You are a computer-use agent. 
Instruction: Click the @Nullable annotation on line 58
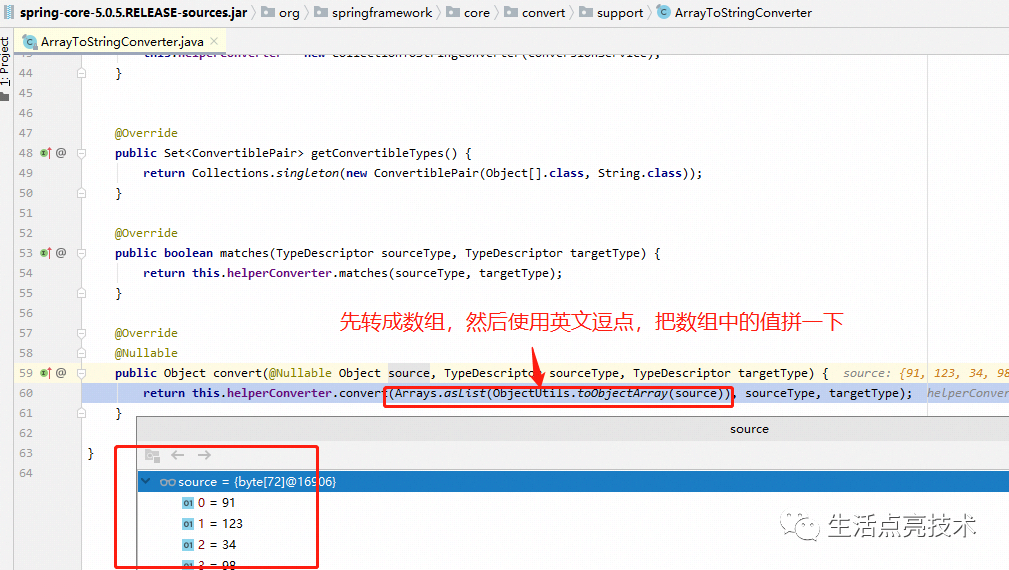pyautogui.click(x=146, y=353)
